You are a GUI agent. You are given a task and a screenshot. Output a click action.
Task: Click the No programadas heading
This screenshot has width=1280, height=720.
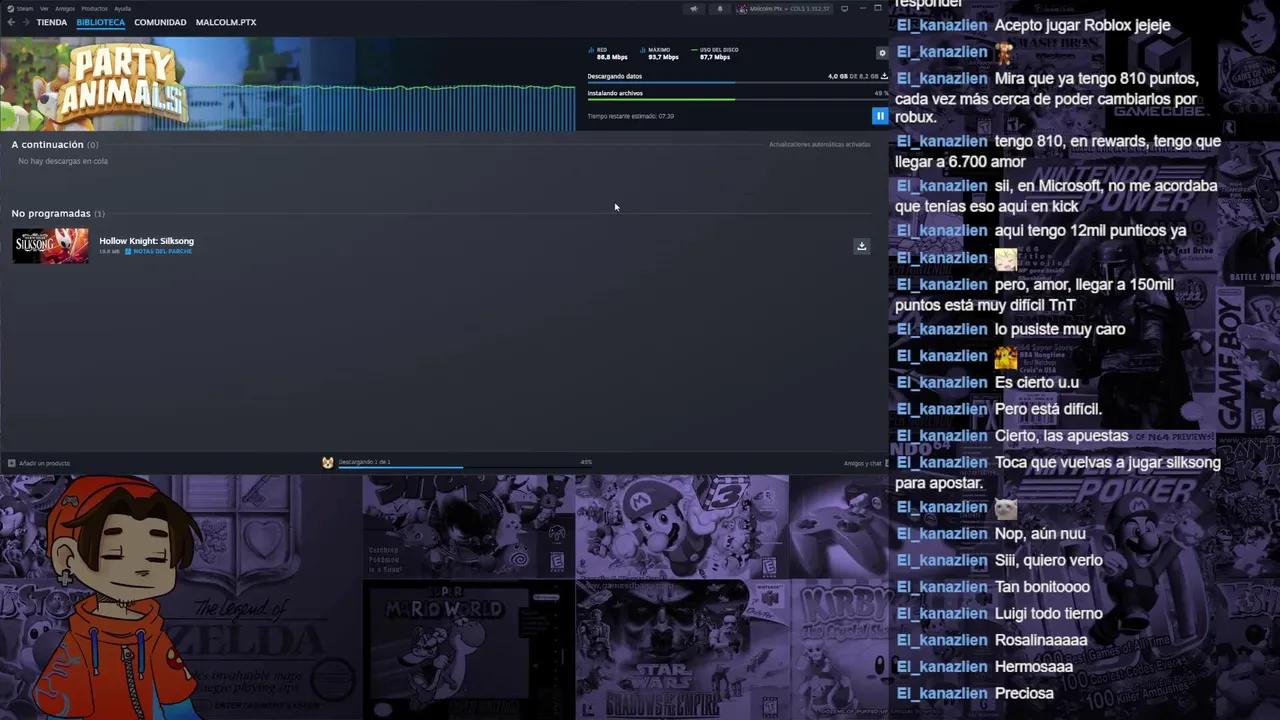coord(51,214)
